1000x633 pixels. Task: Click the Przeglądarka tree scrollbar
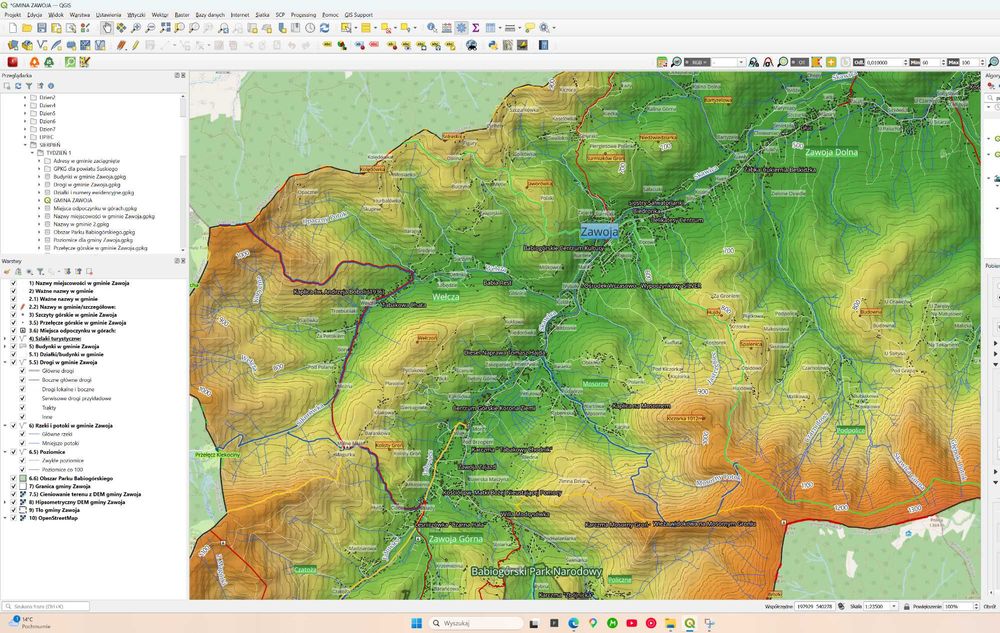(184, 172)
